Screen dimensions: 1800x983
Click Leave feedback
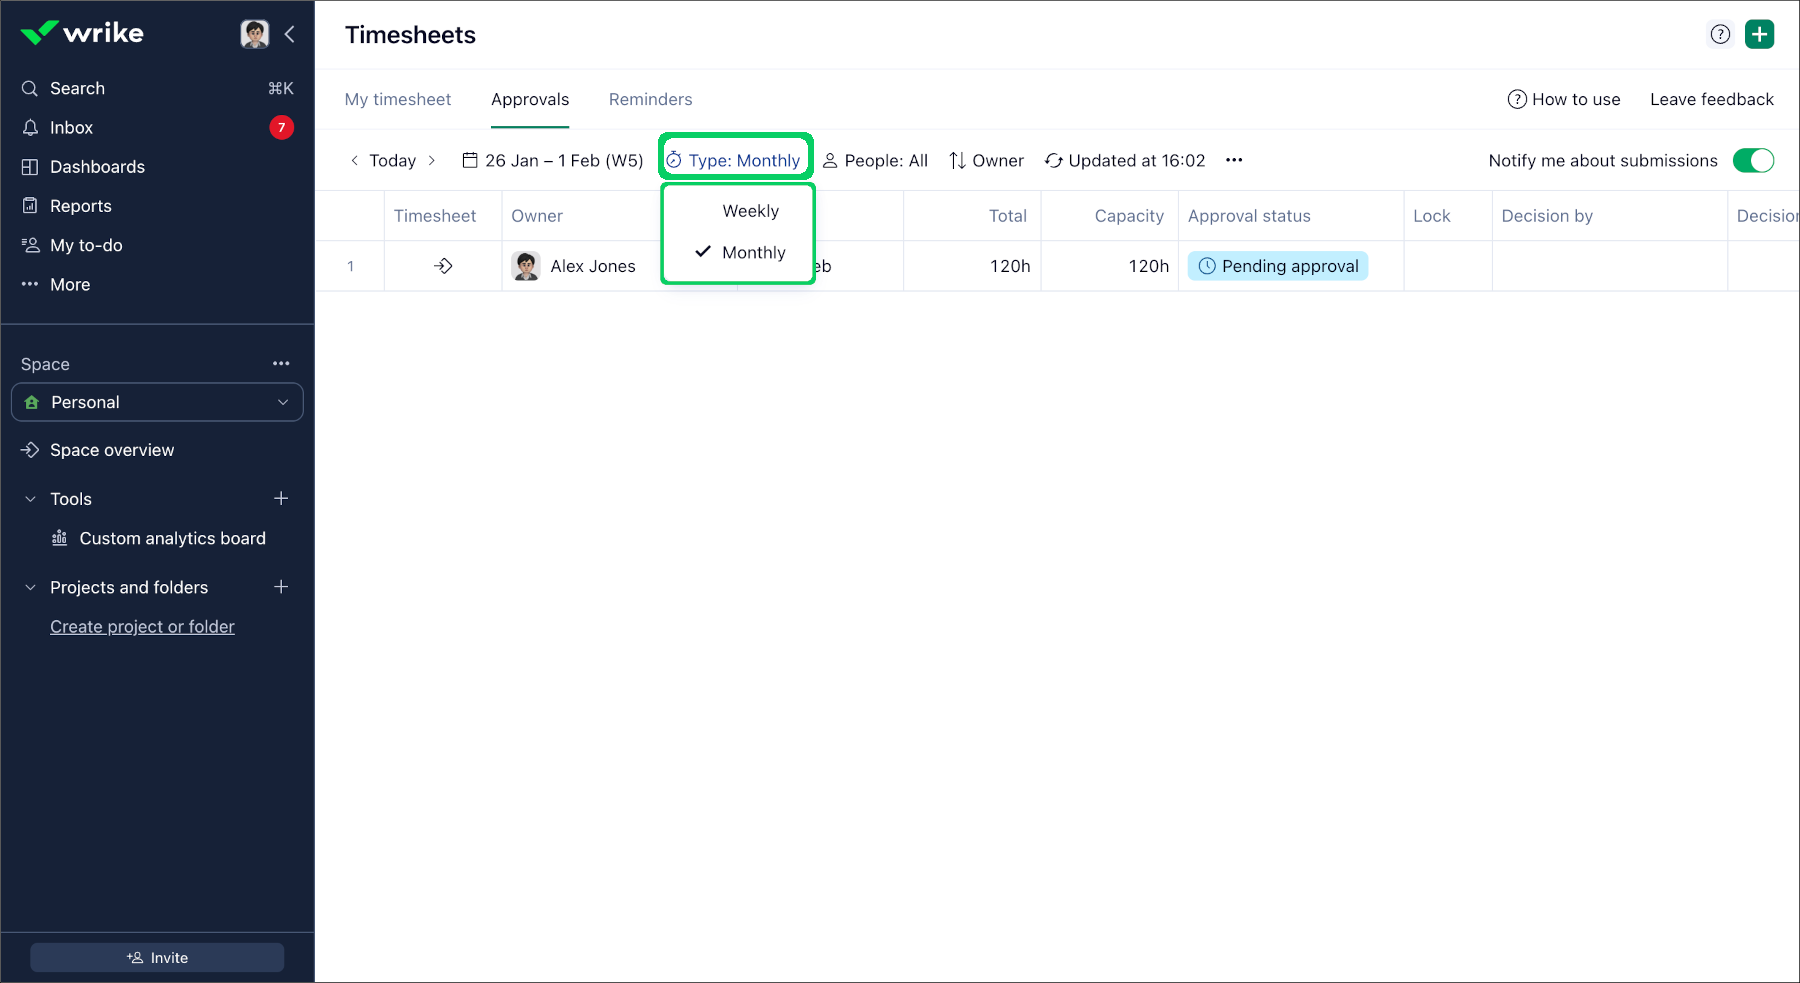coord(1712,99)
